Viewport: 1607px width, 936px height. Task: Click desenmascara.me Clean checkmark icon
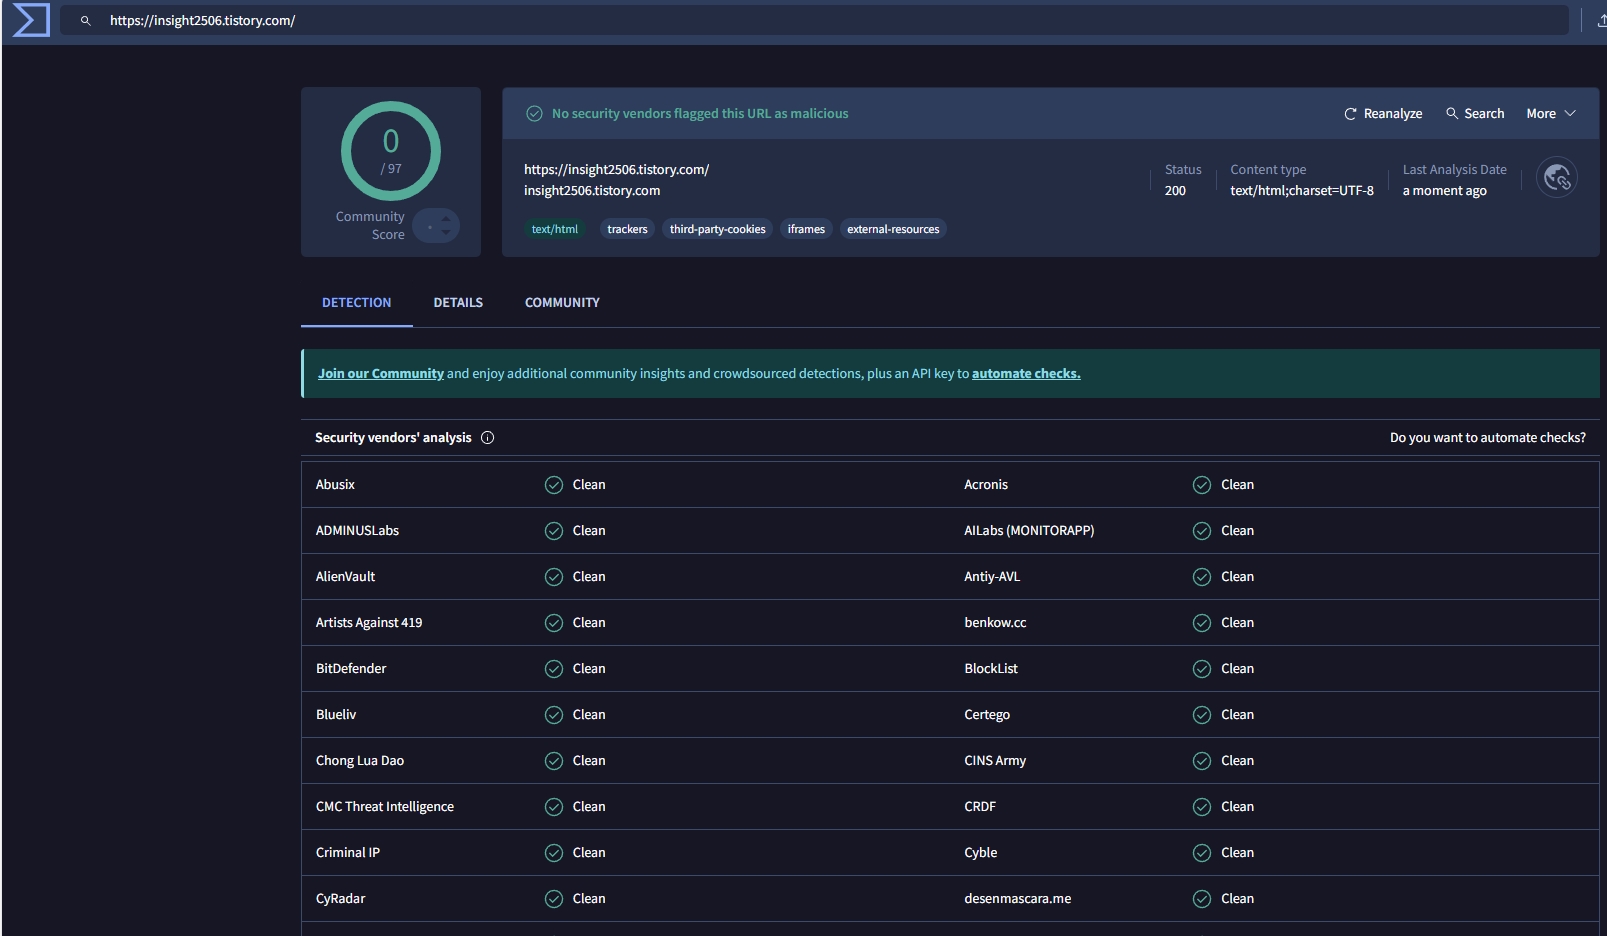1202,899
